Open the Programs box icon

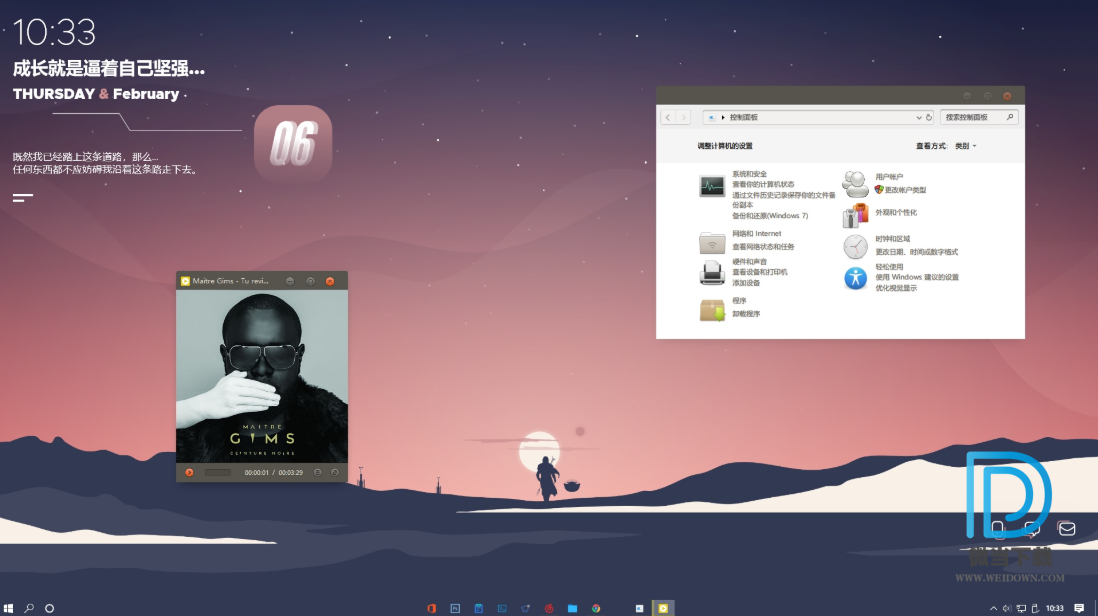pos(711,309)
